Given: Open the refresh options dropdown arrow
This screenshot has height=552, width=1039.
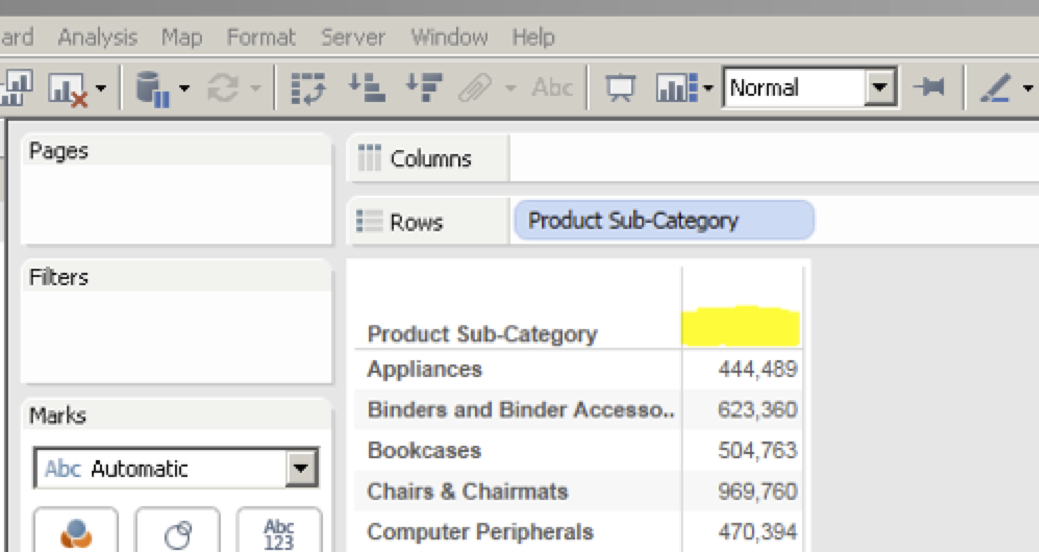Looking at the screenshot, I should [256, 87].
